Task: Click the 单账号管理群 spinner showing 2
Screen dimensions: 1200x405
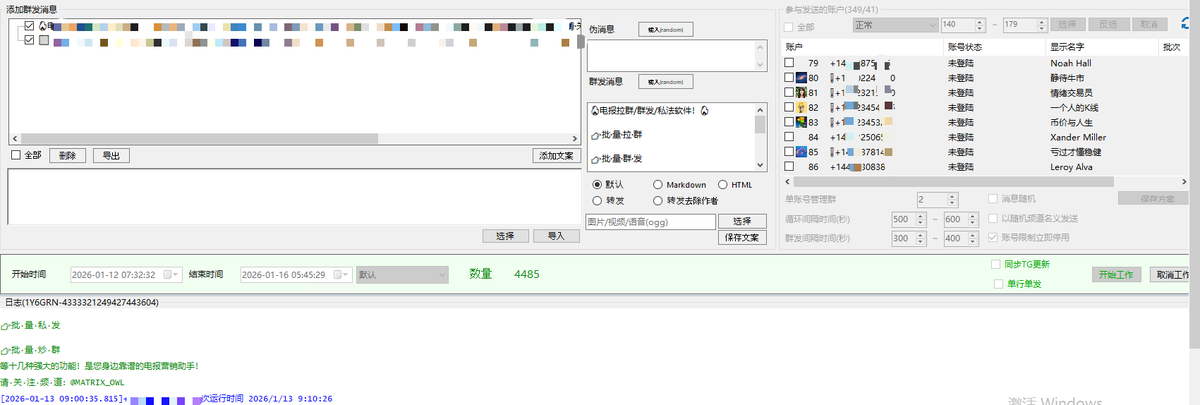Action: (939, 199)
